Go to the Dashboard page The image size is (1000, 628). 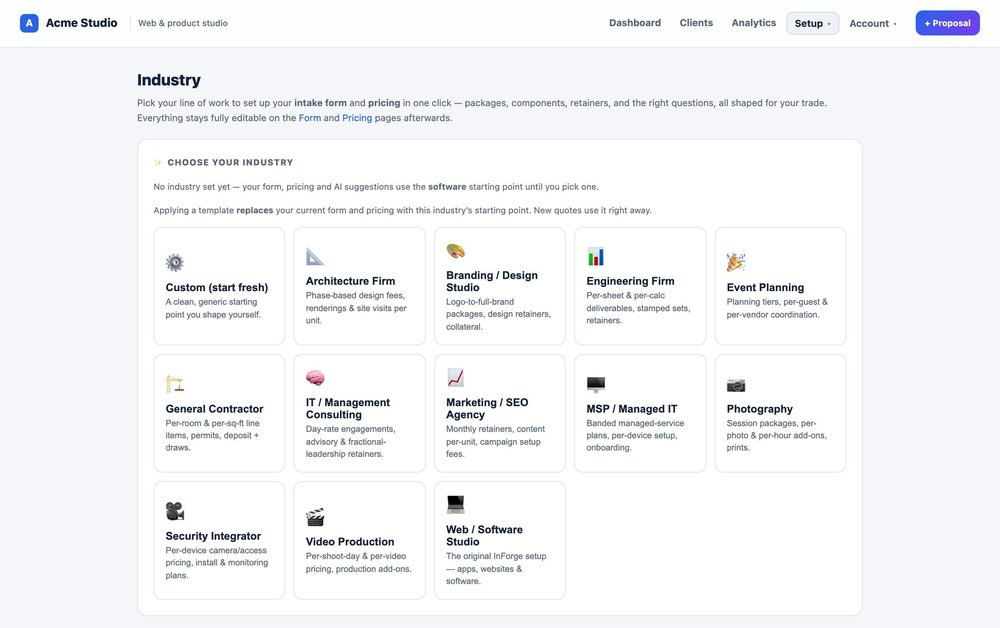[635, 23]
